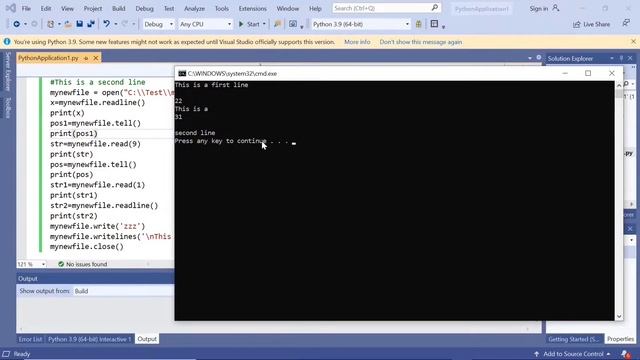The height and width of the screenshot is (360, 640).
Task: Click the Visual Studio logo icon
Action: [10, 8]
